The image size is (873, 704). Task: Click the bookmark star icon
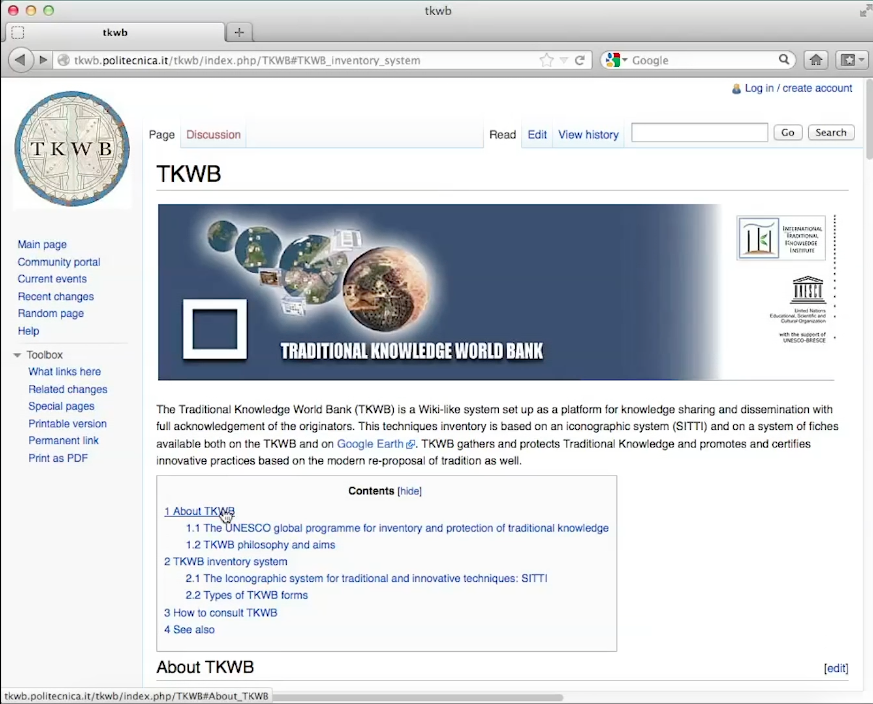[x=546, y=60]
